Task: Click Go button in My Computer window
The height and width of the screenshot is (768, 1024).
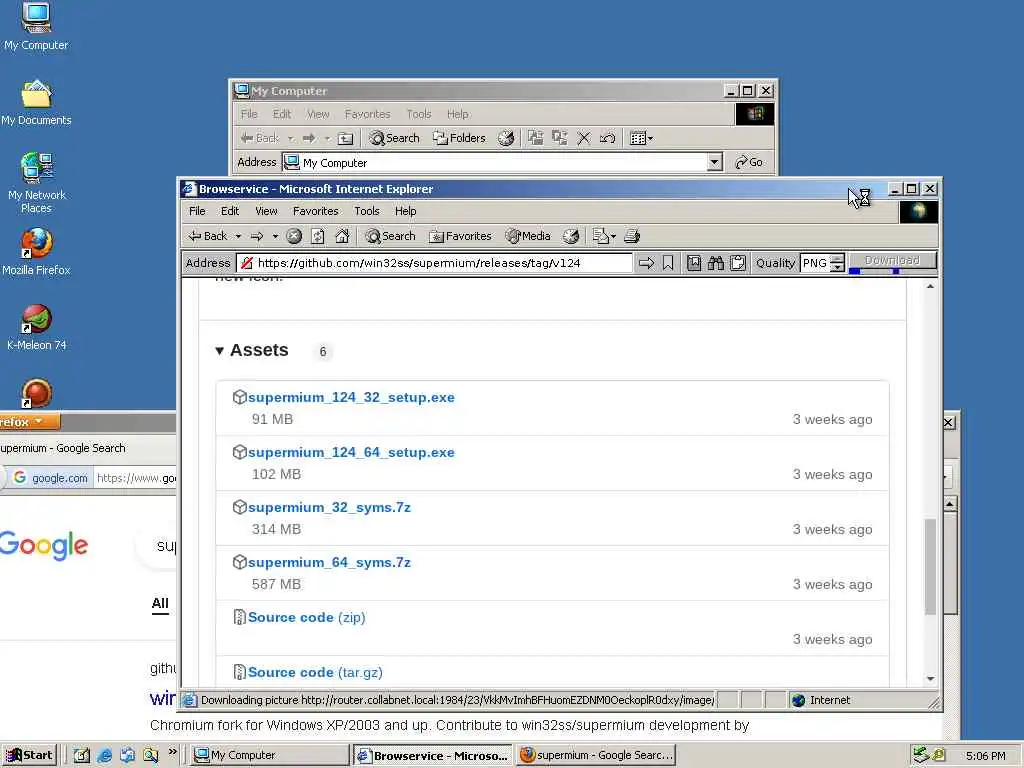Action: [748, 162]
